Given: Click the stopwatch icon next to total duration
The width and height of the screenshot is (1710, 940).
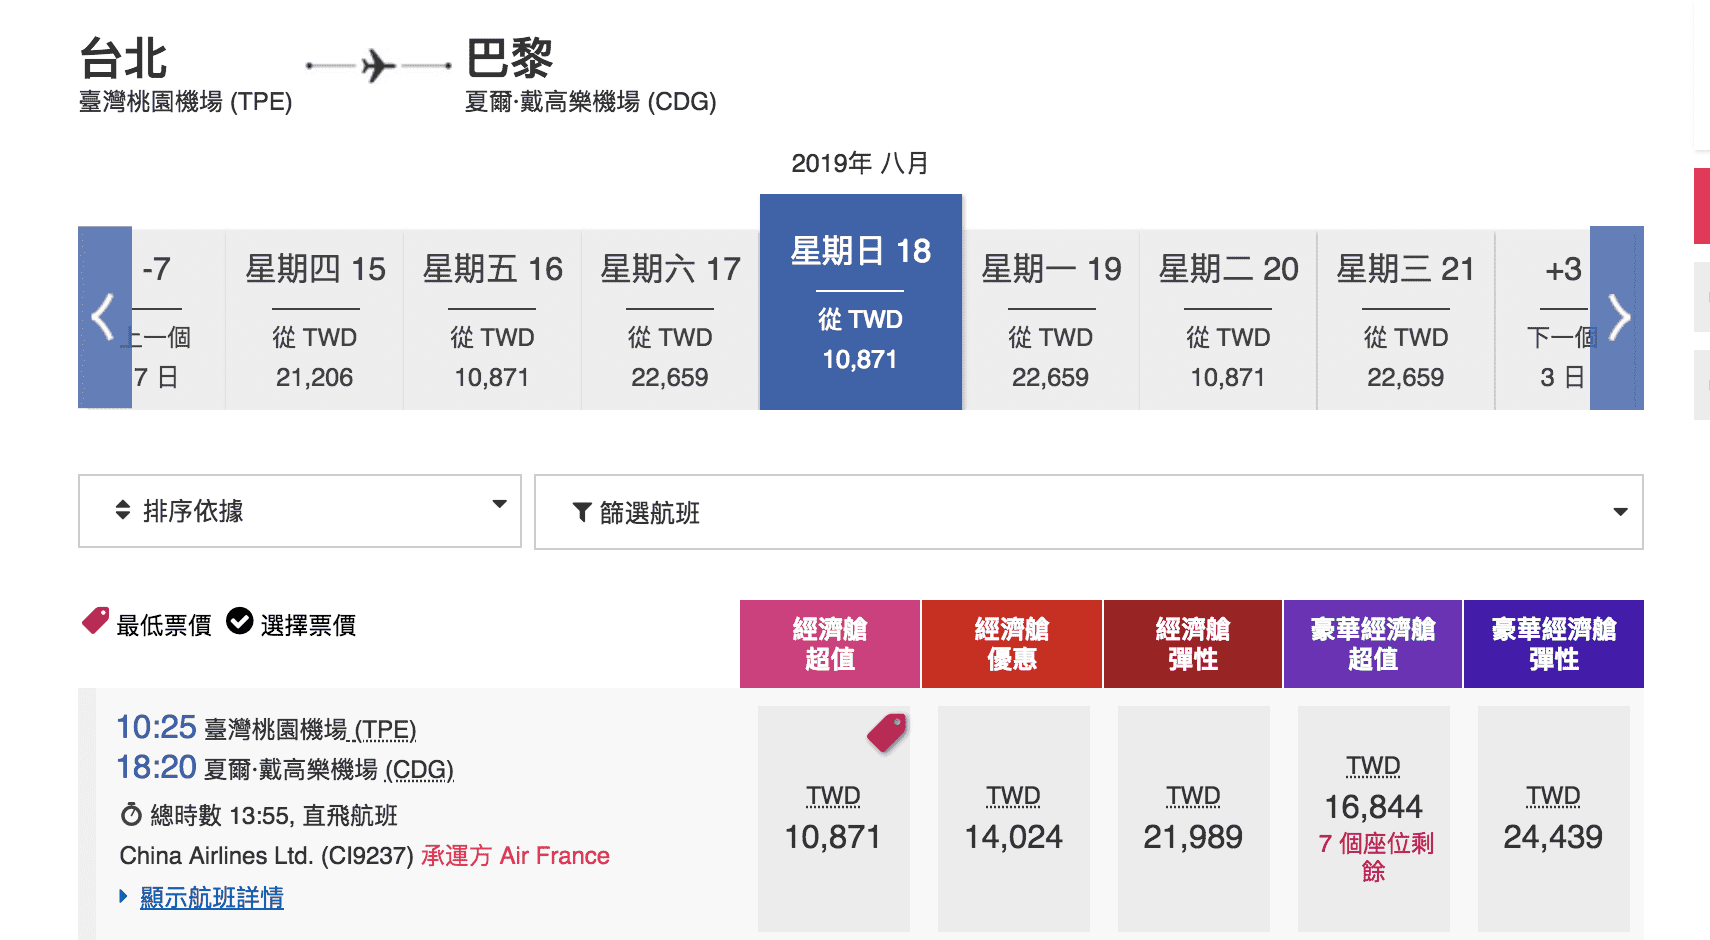Looking at the screenshot, I should click(131, 815).
